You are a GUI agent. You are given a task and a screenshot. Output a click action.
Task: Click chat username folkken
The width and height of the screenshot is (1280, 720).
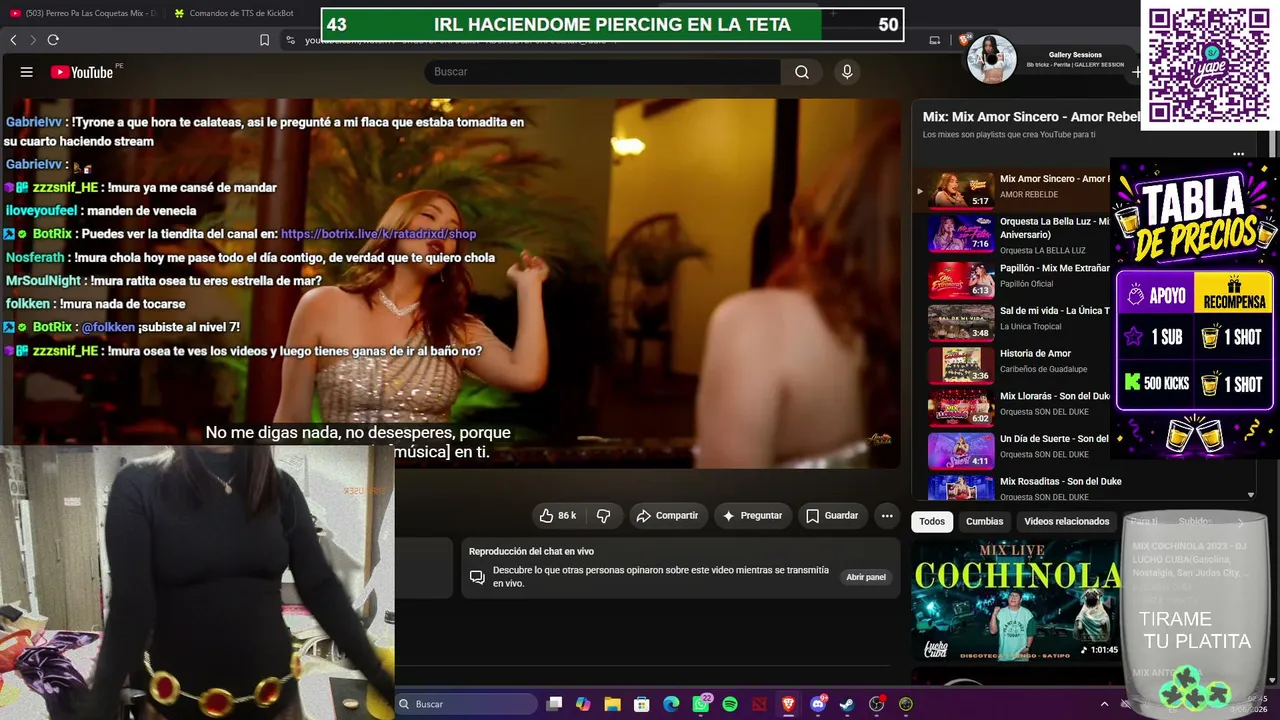tap(27, 304)
